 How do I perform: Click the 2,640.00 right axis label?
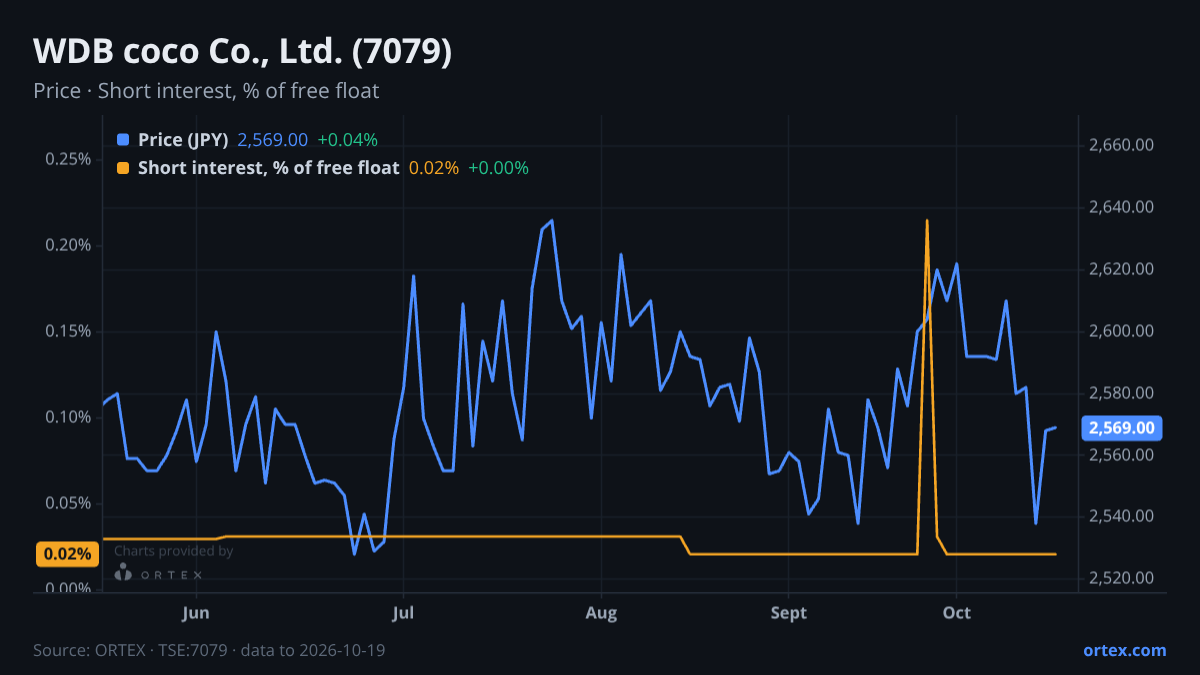pos(1121,207)
